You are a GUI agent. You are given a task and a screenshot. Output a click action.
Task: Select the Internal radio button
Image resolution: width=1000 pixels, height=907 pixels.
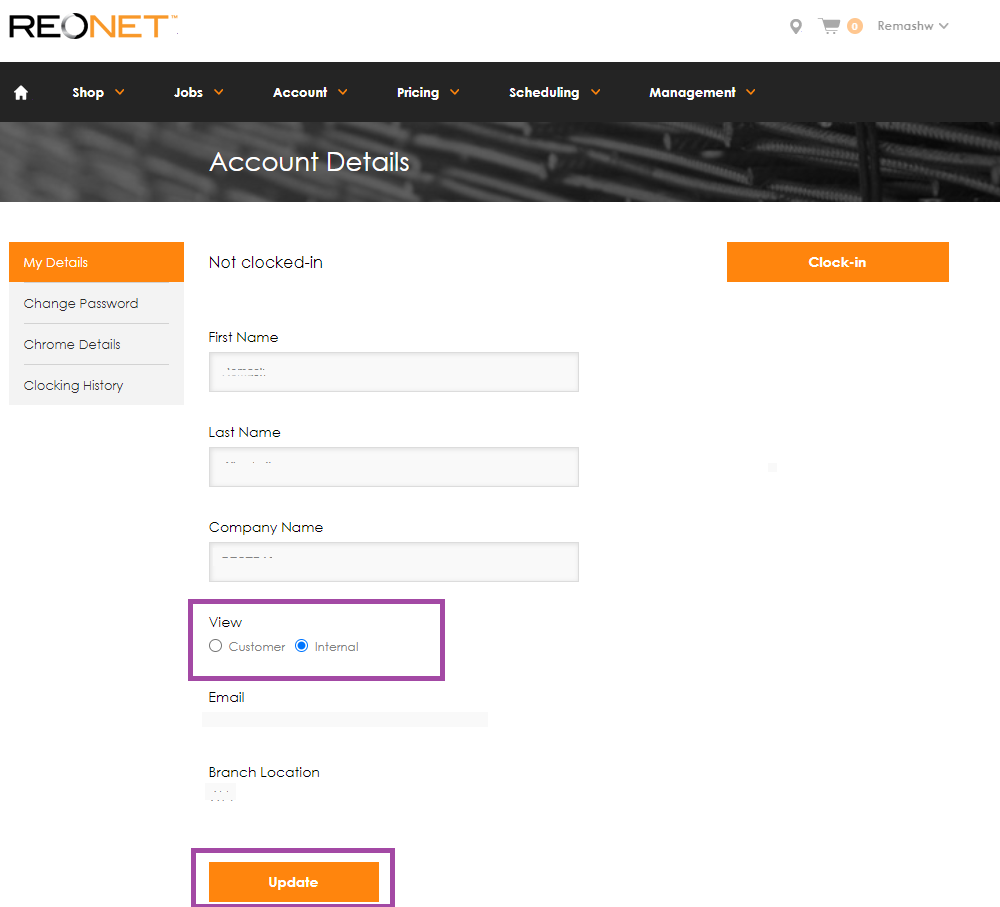pos(301,646)
